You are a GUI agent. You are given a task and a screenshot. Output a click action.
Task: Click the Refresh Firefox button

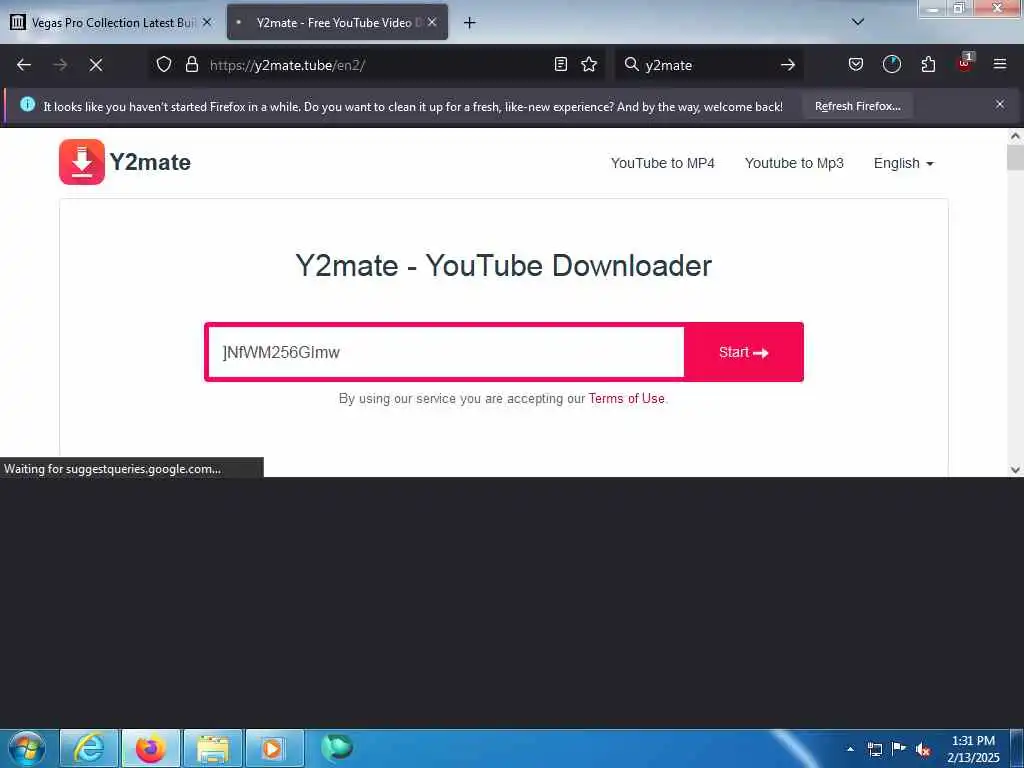pyautogui.click(x=857, y=106)
